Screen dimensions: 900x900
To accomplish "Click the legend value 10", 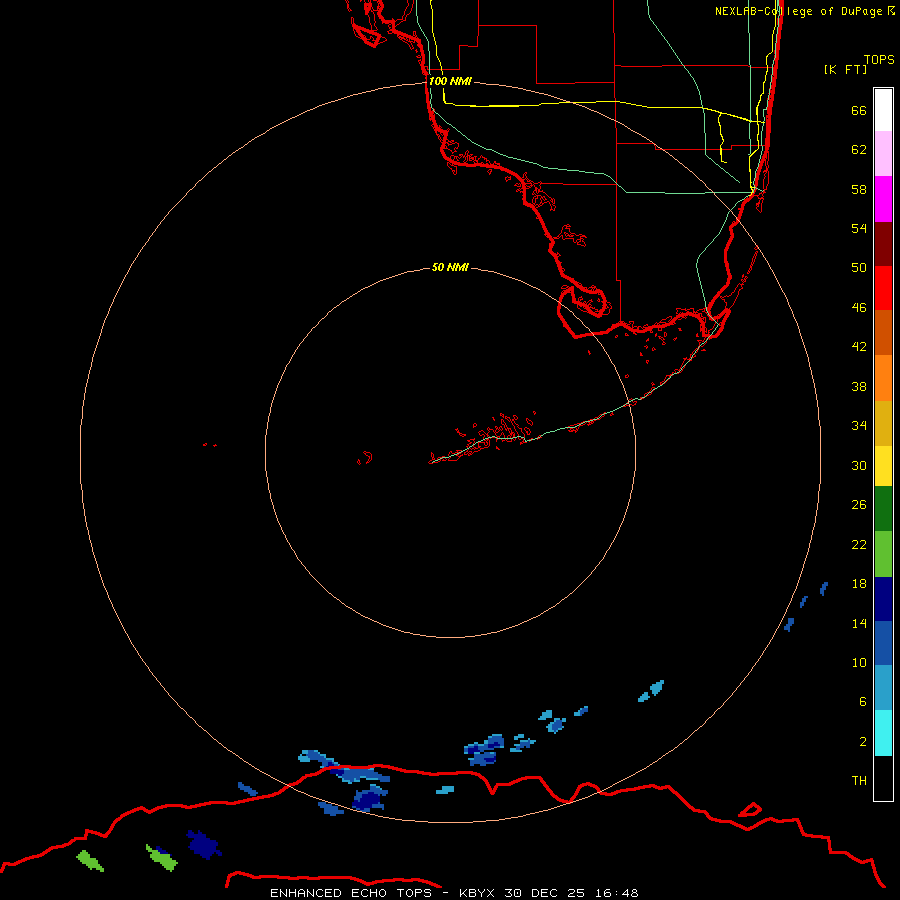I will (859, 663).
